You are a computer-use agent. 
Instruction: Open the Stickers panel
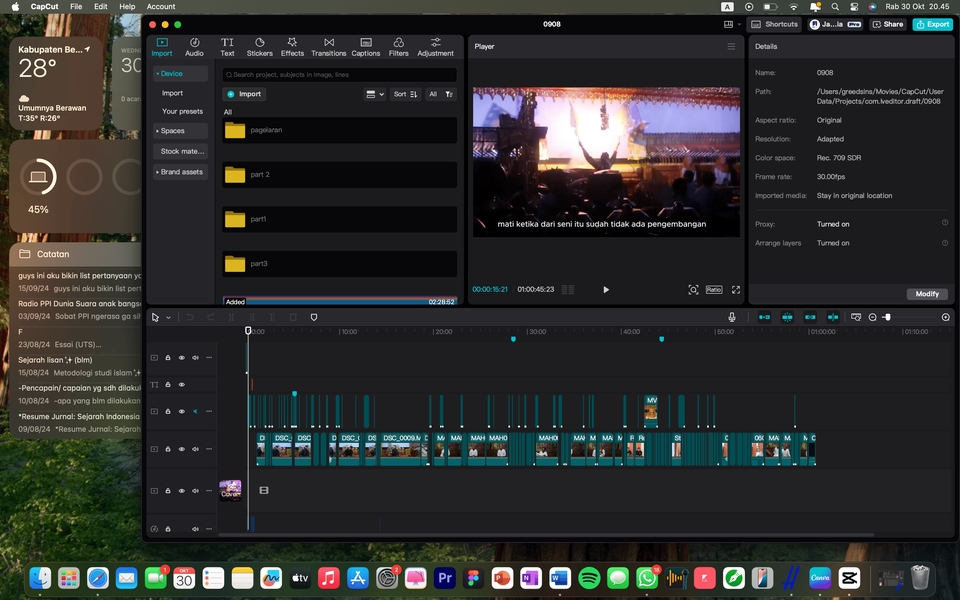(259, 46)
